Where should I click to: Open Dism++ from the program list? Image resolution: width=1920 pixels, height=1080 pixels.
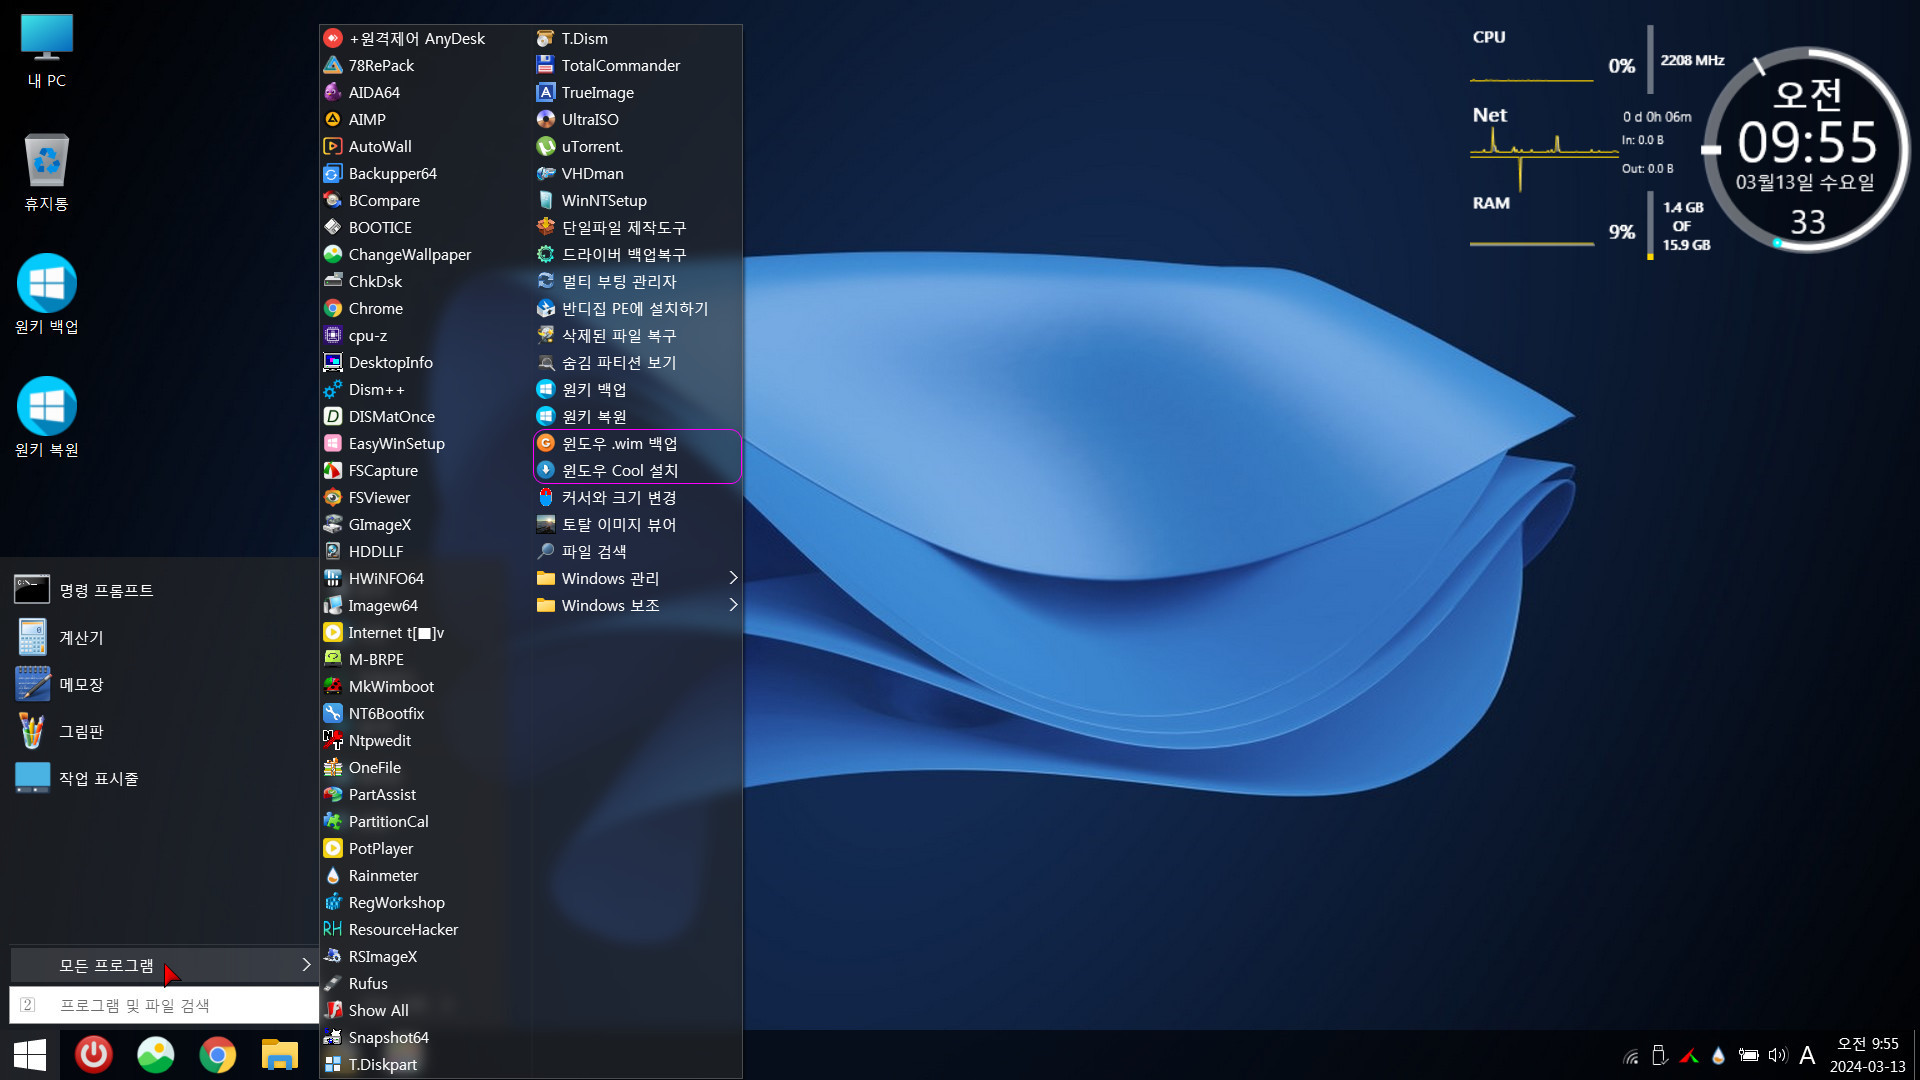424,389
